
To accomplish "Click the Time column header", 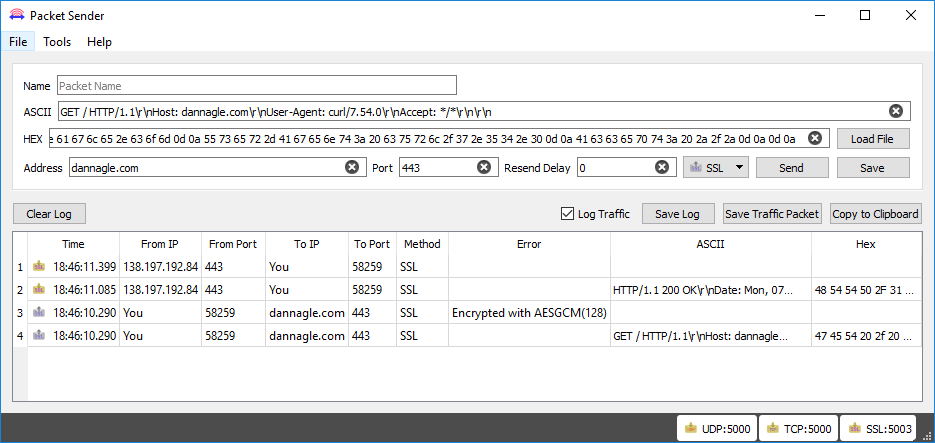I will [x=73, y=243].
